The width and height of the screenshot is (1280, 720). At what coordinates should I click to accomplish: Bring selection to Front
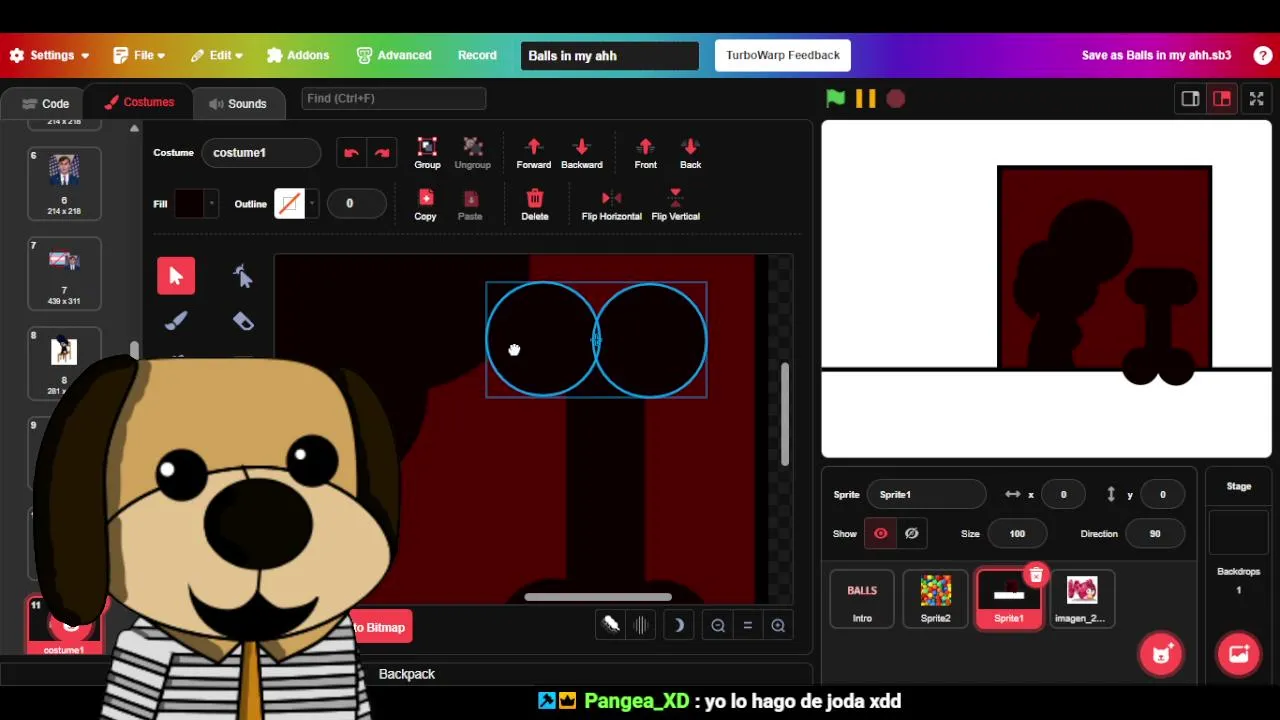[x=645, y=153]
